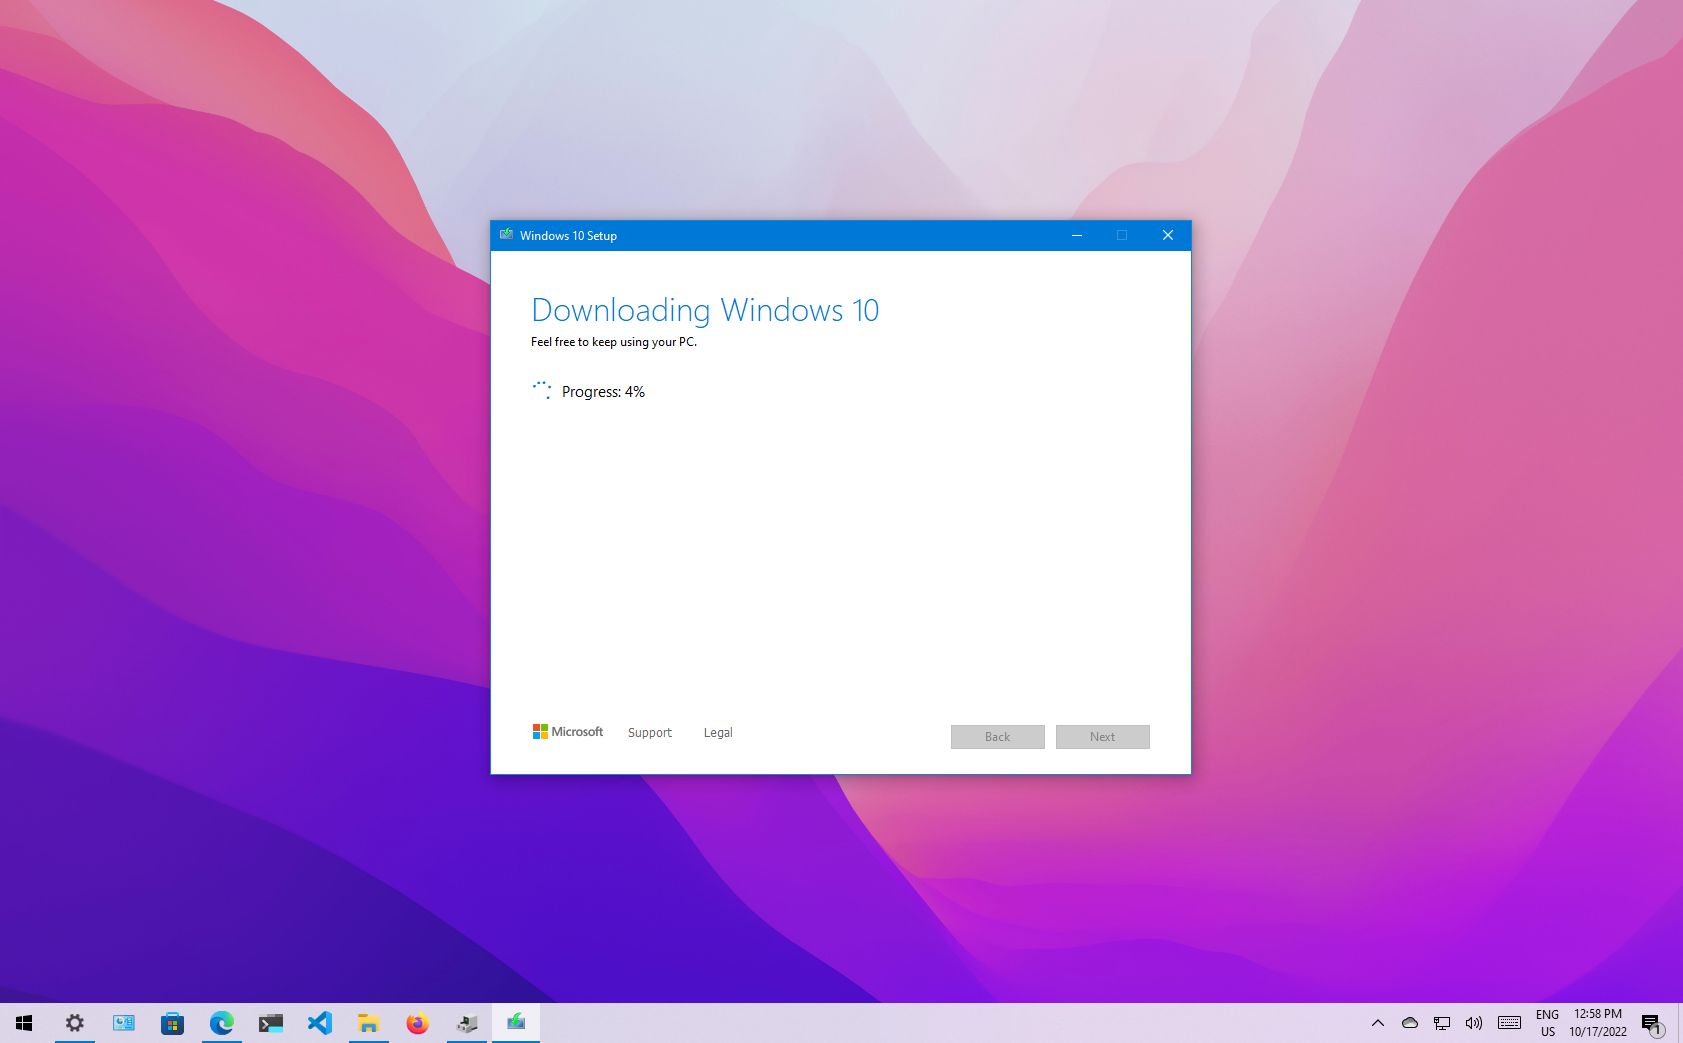Open the Legal page in setup window

tap(718, 732)
